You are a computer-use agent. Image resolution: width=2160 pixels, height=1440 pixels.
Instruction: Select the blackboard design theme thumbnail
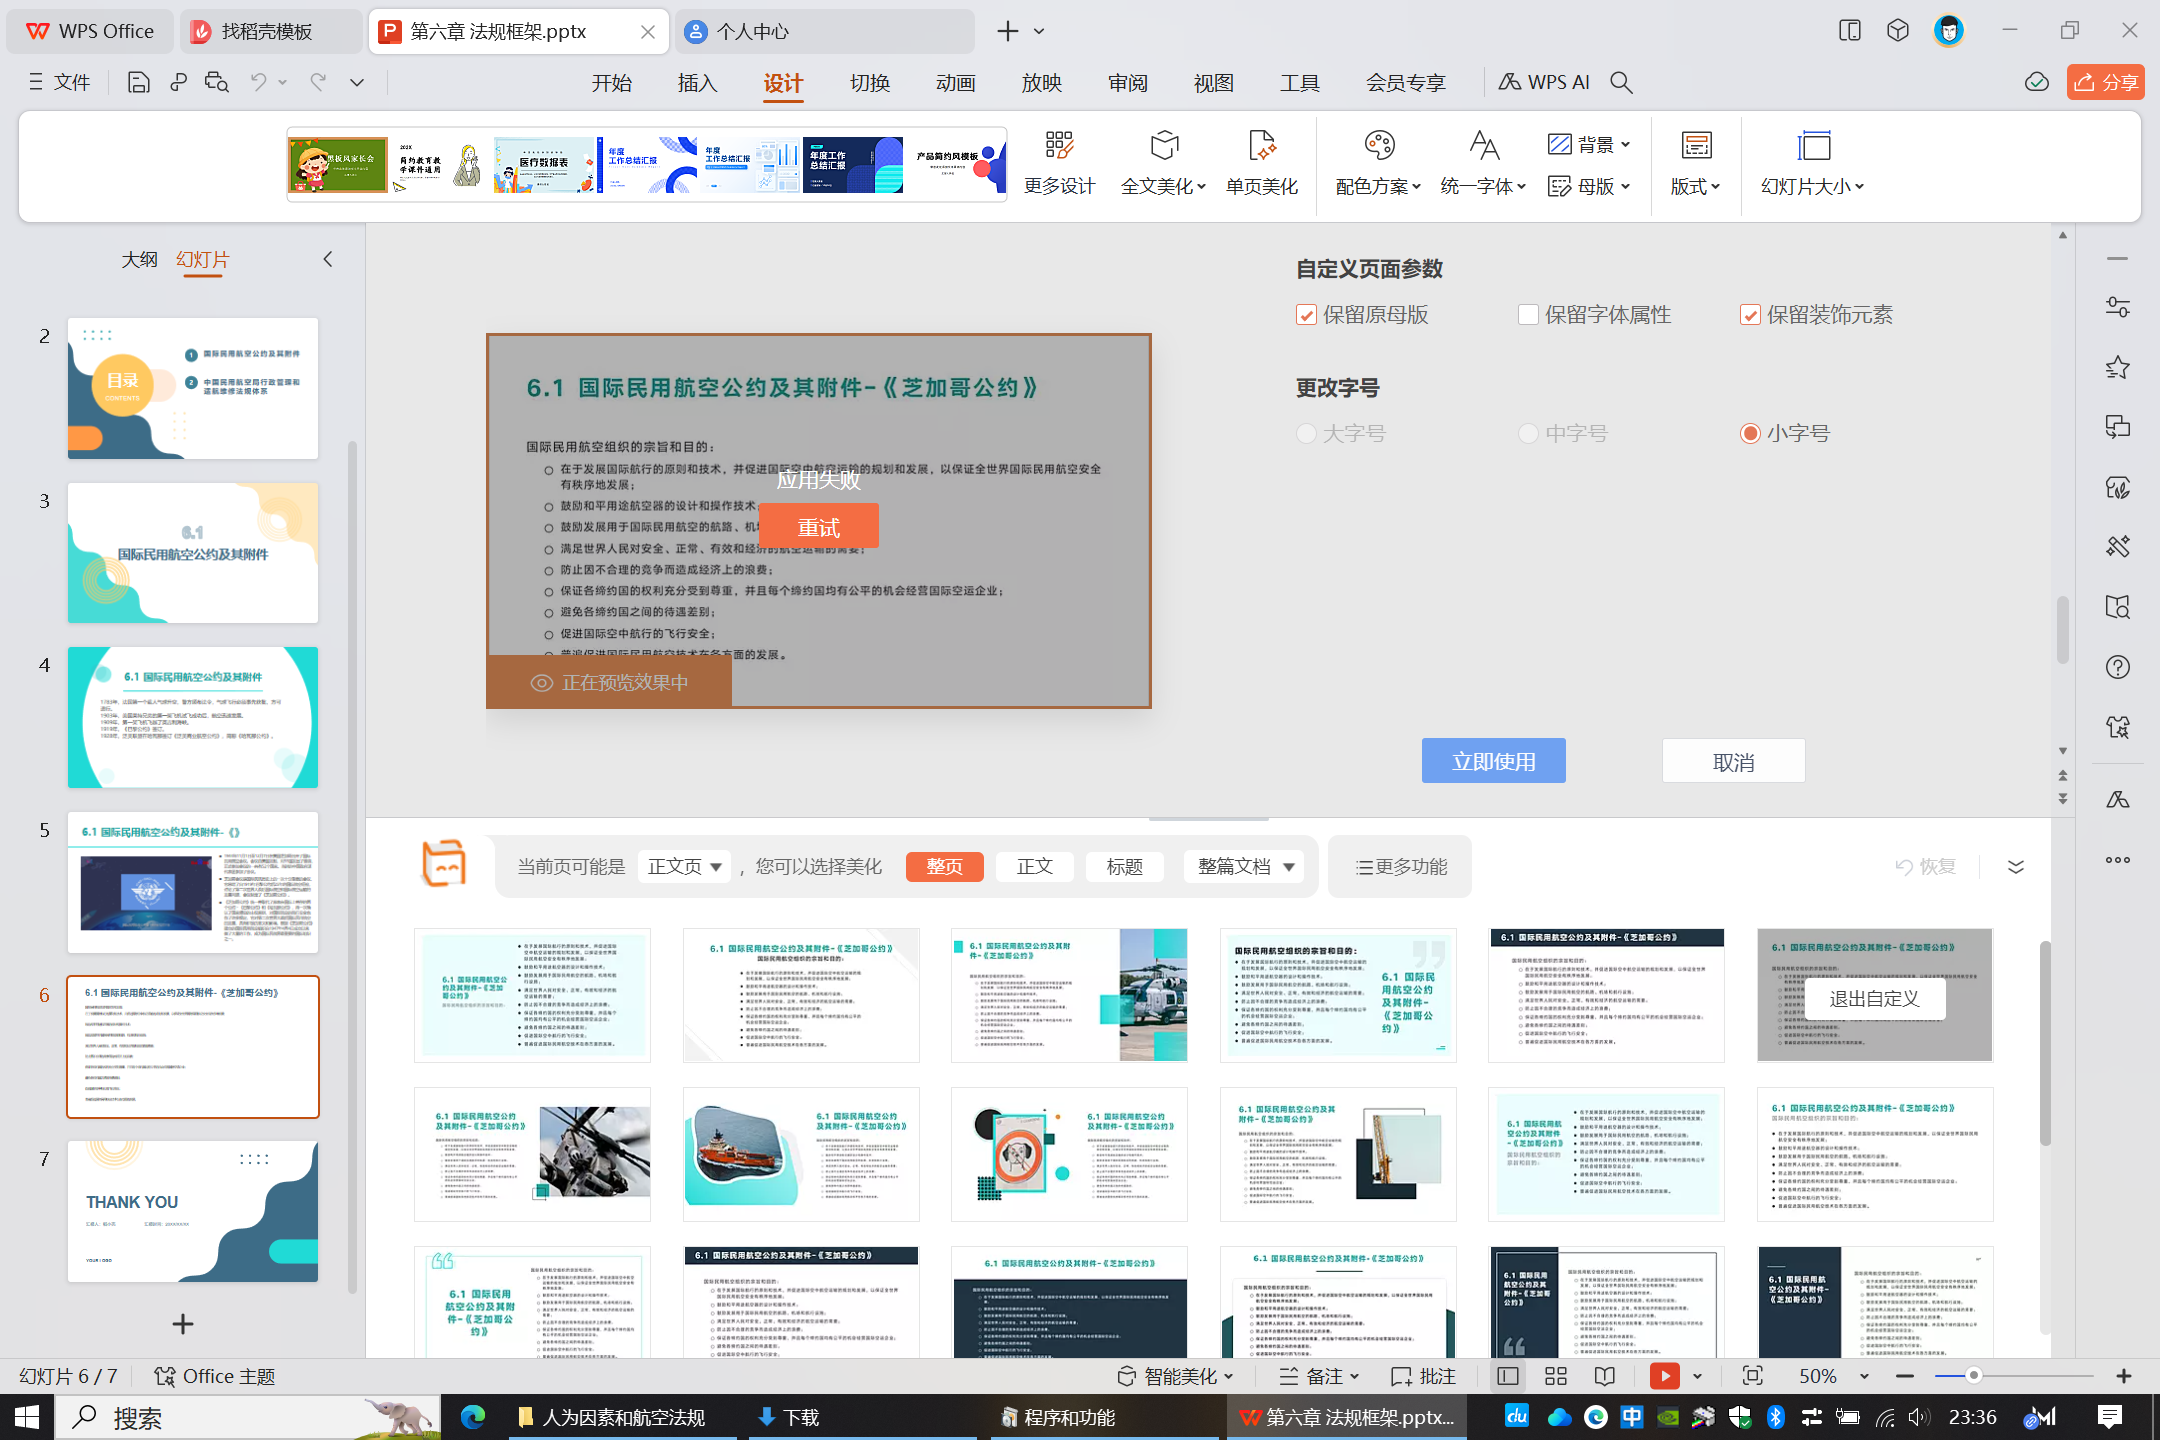[338, 164]
